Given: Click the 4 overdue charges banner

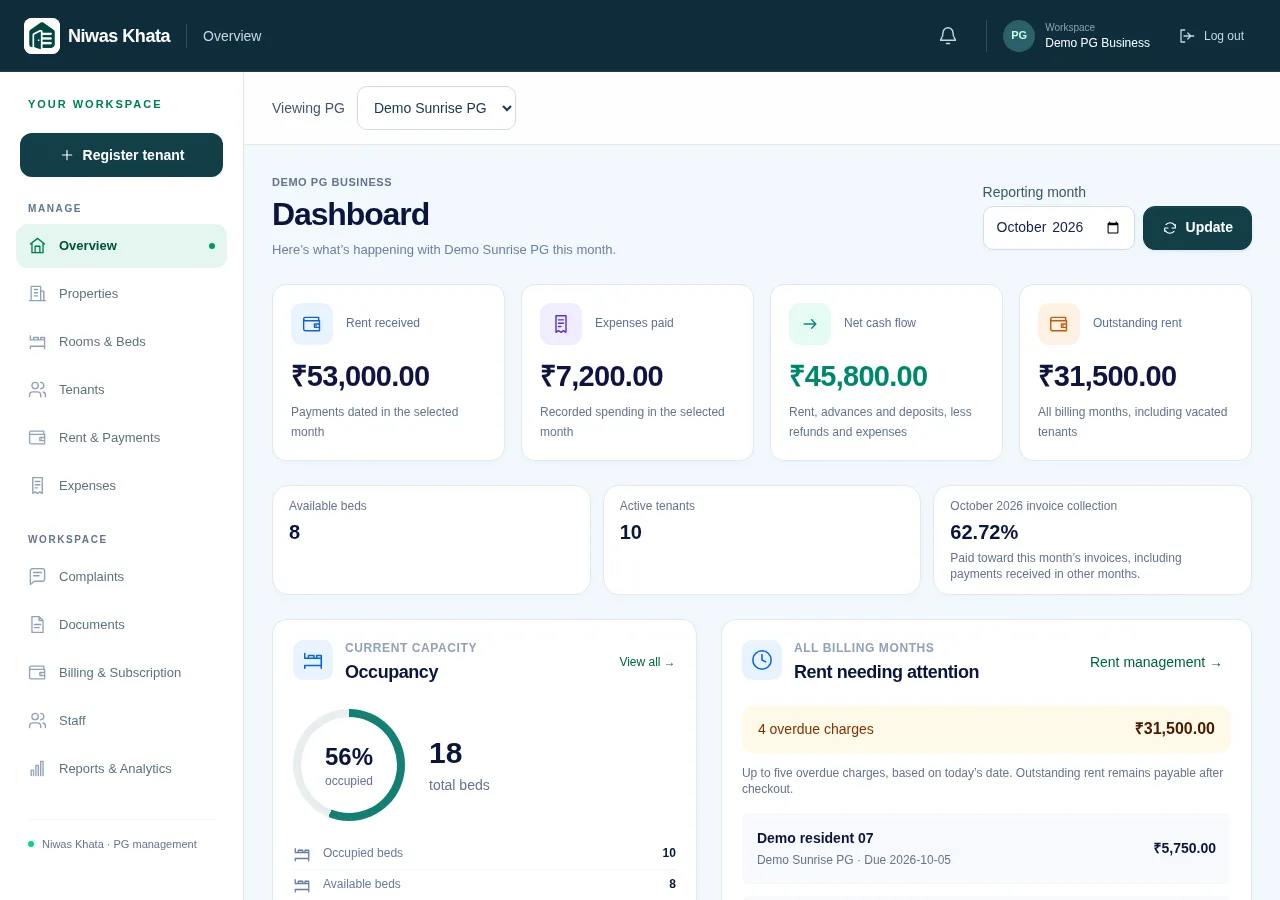Looking at the screenshot, I should 986,729.
